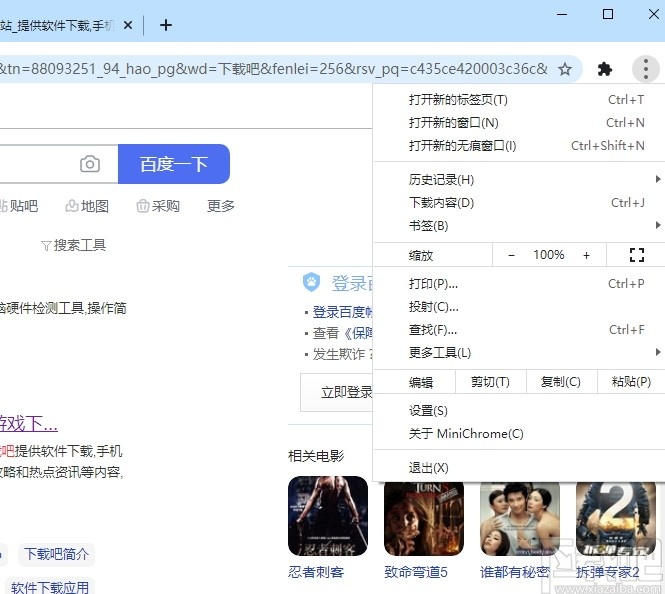Minimize the browser window
Viewport: 665px width, 594px height.
pyautogui.click(x=562, y=14)
